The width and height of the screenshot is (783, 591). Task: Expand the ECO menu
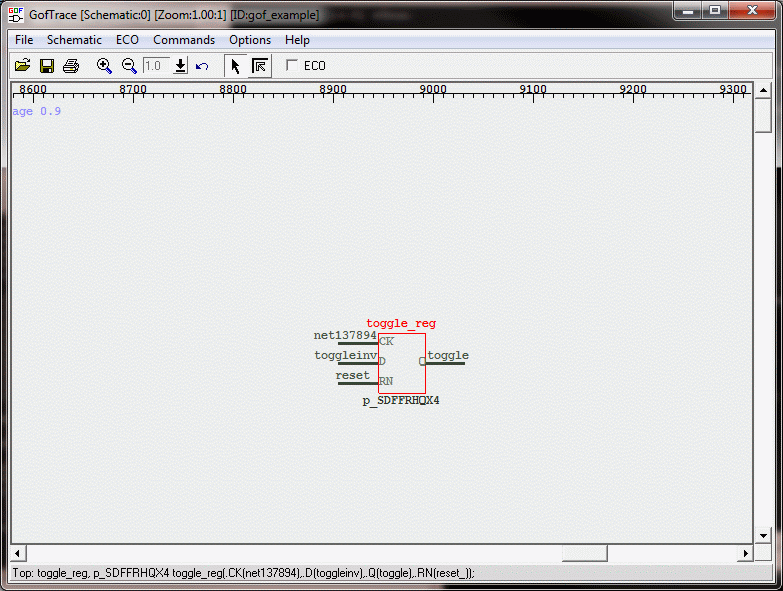point(127,40)
